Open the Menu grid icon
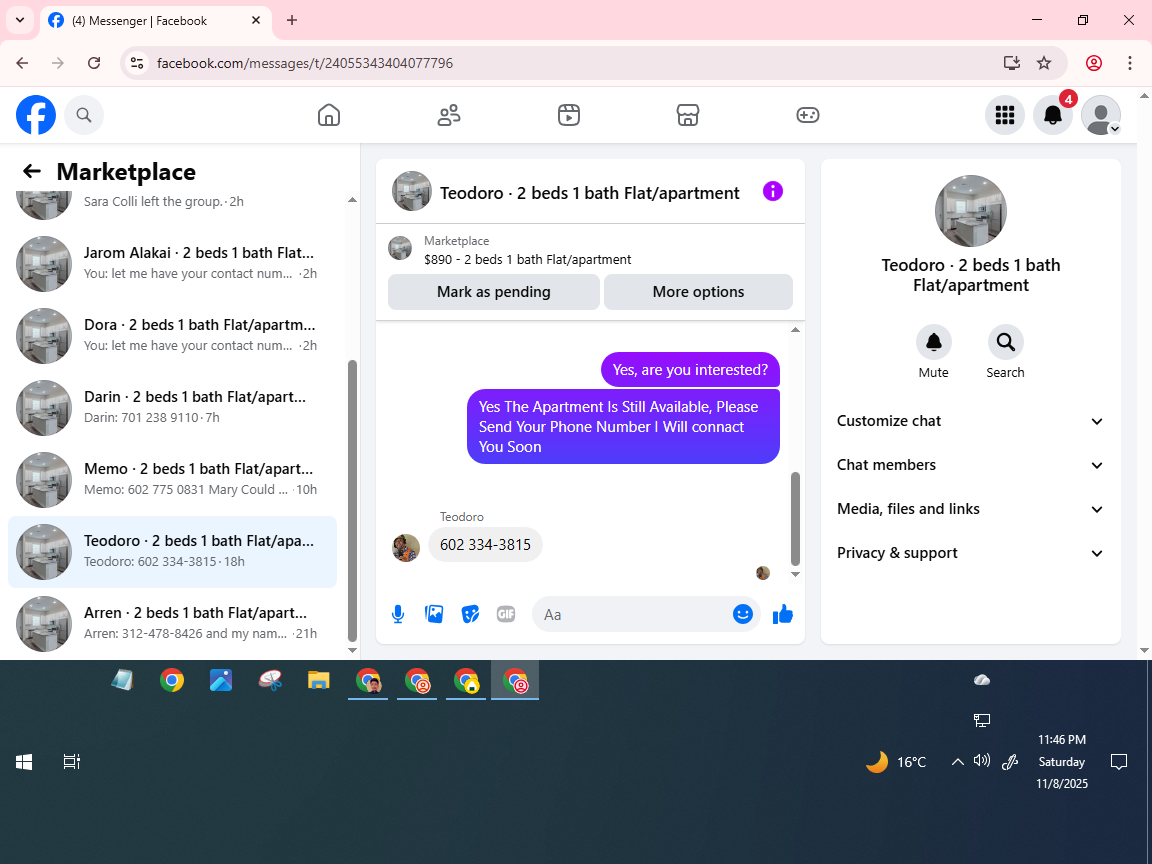The image size is (1152, 864). pos(1004,115)
